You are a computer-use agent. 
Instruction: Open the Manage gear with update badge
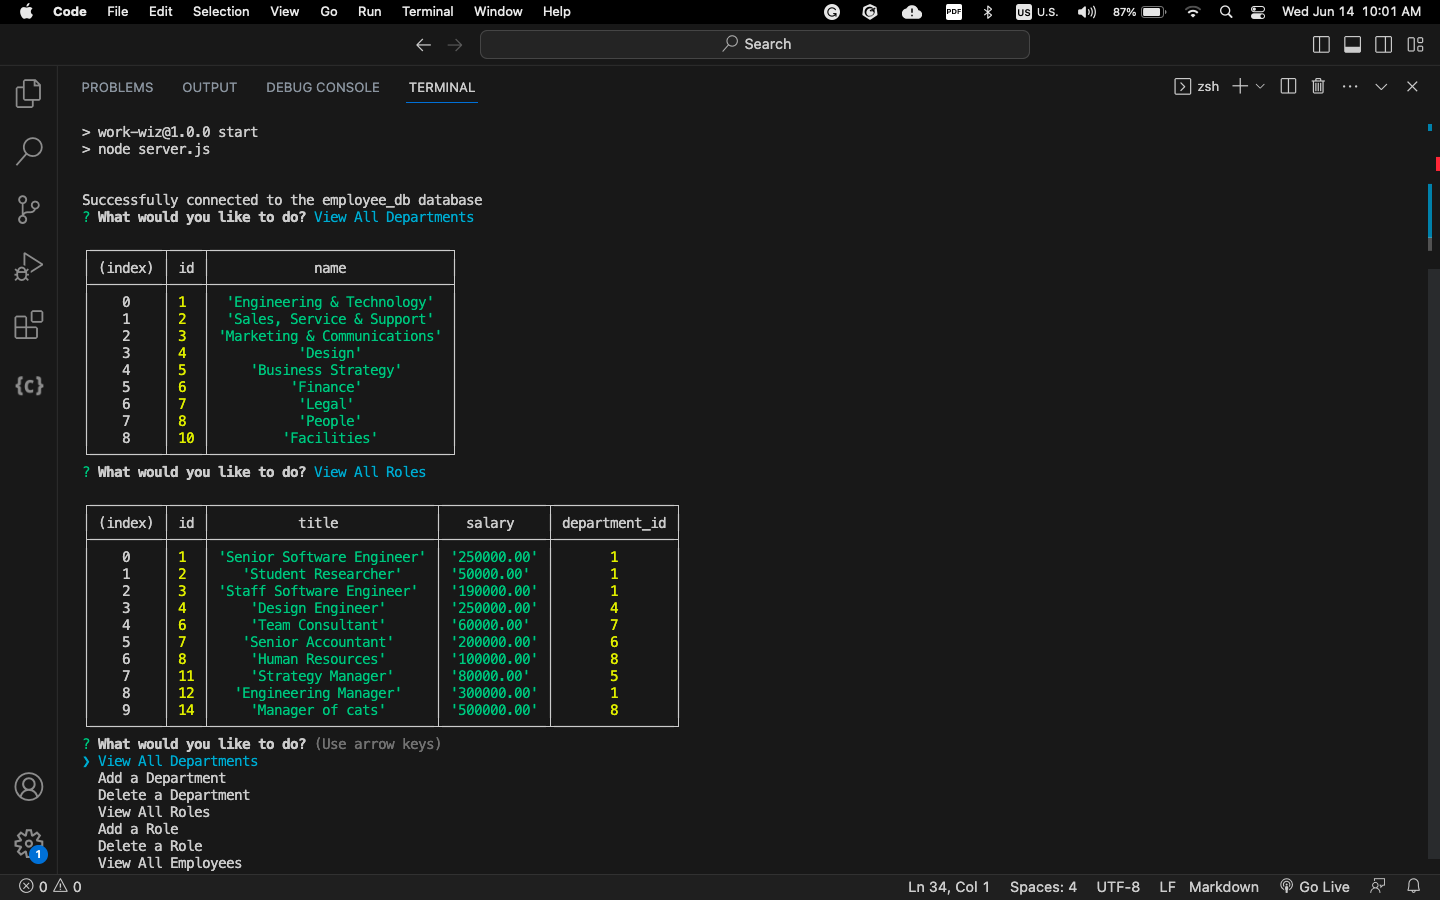(x=29, y=844)
